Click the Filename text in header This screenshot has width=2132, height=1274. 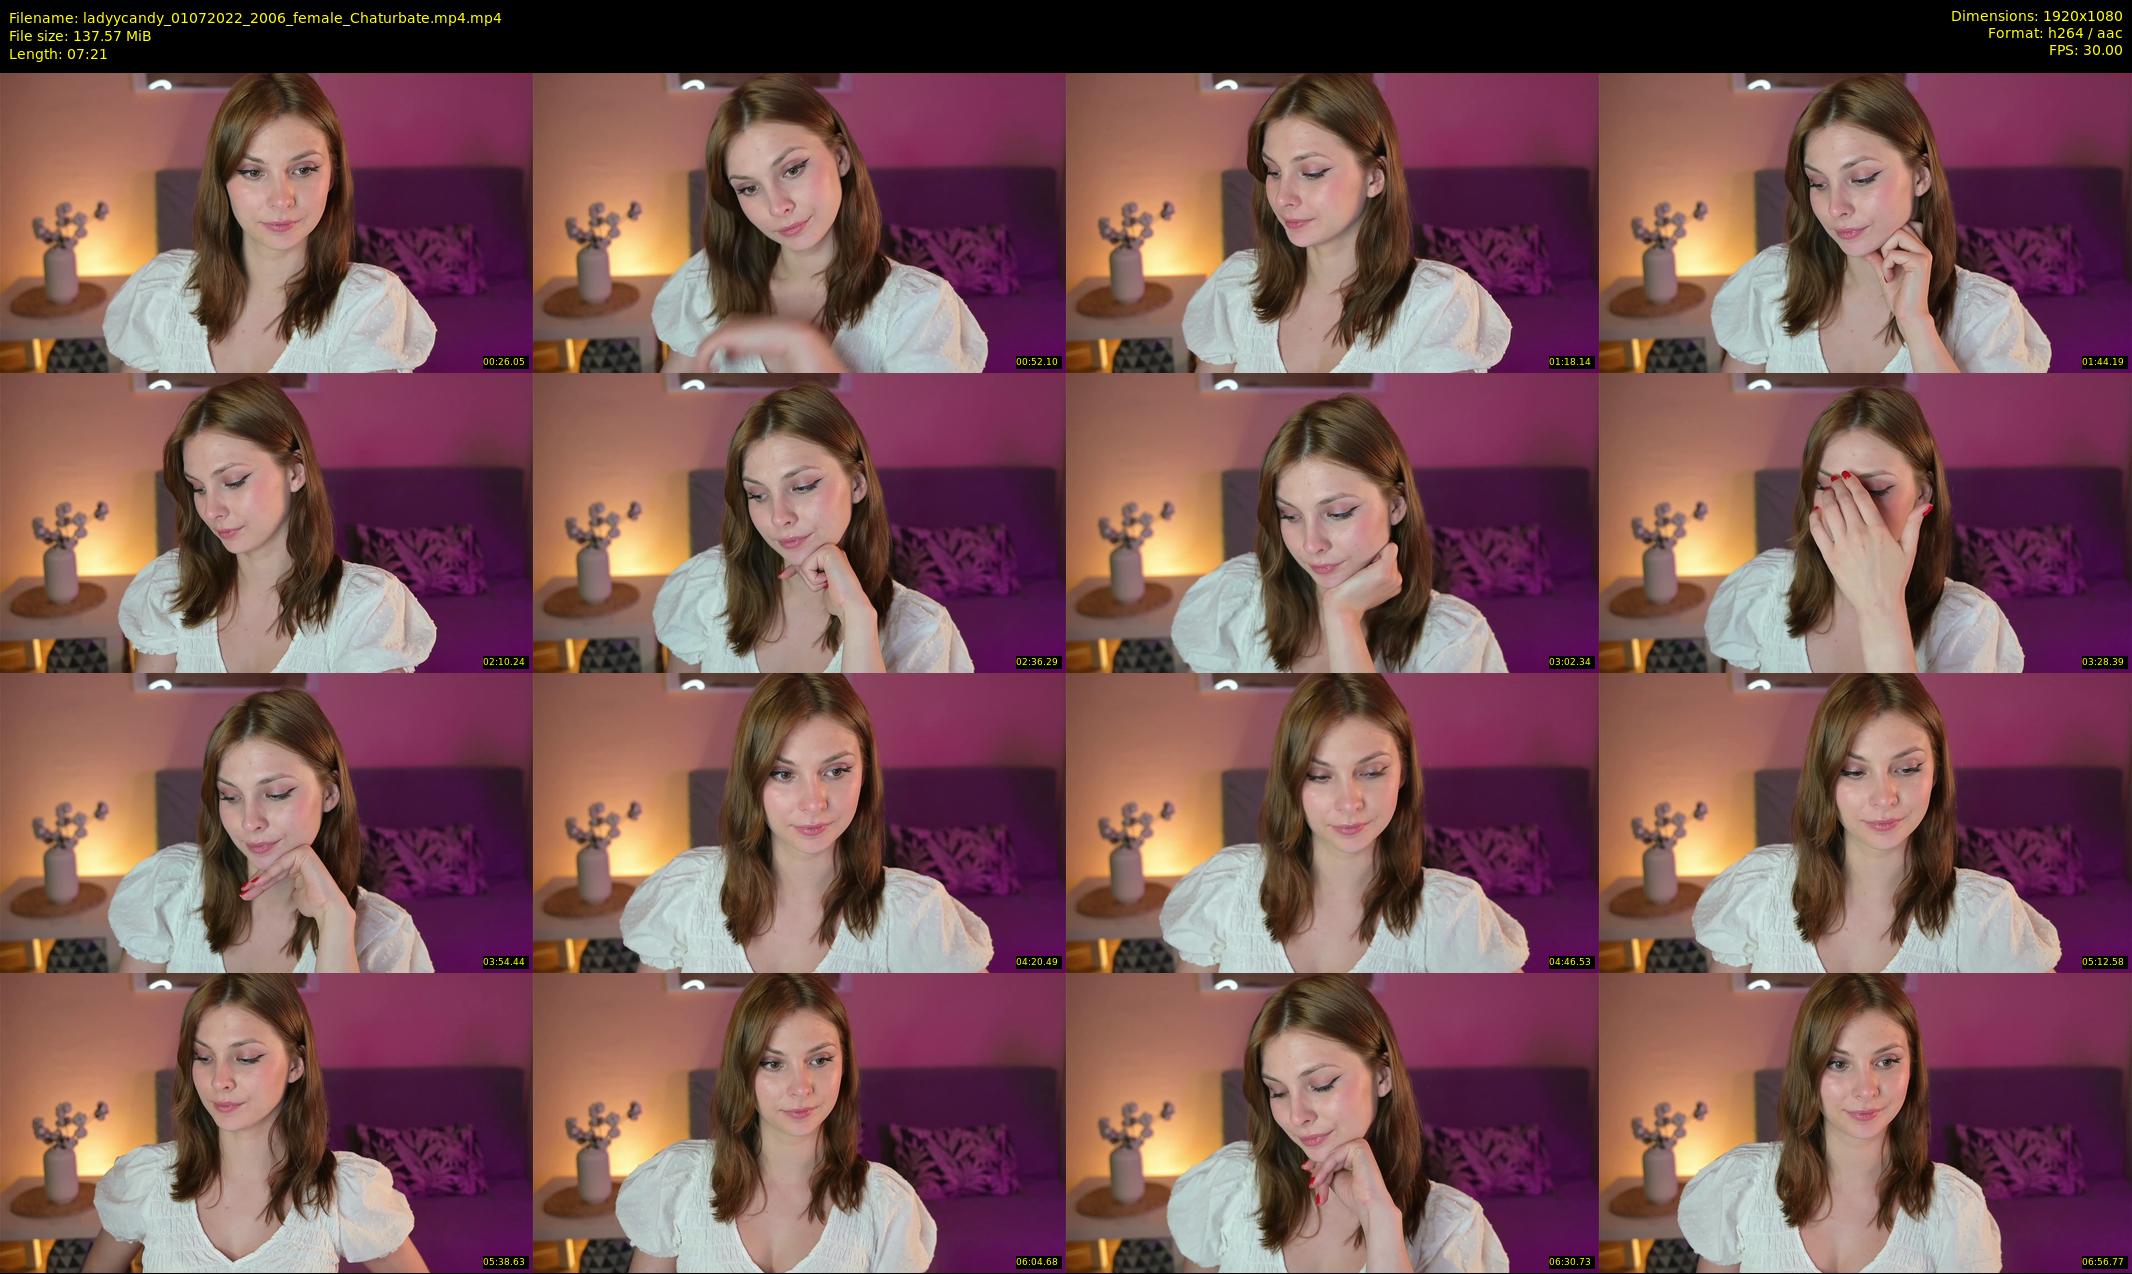tap(255, 18)
